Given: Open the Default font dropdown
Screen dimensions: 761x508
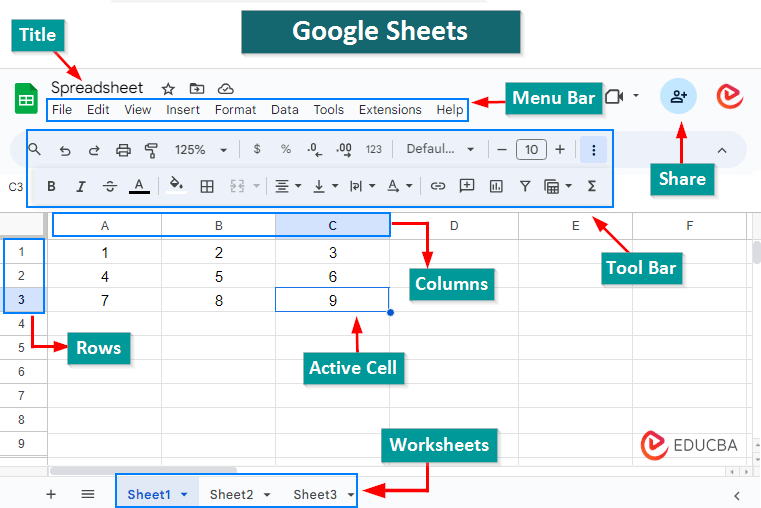Looking at the screenshot, I should click(x=441, y=150).
